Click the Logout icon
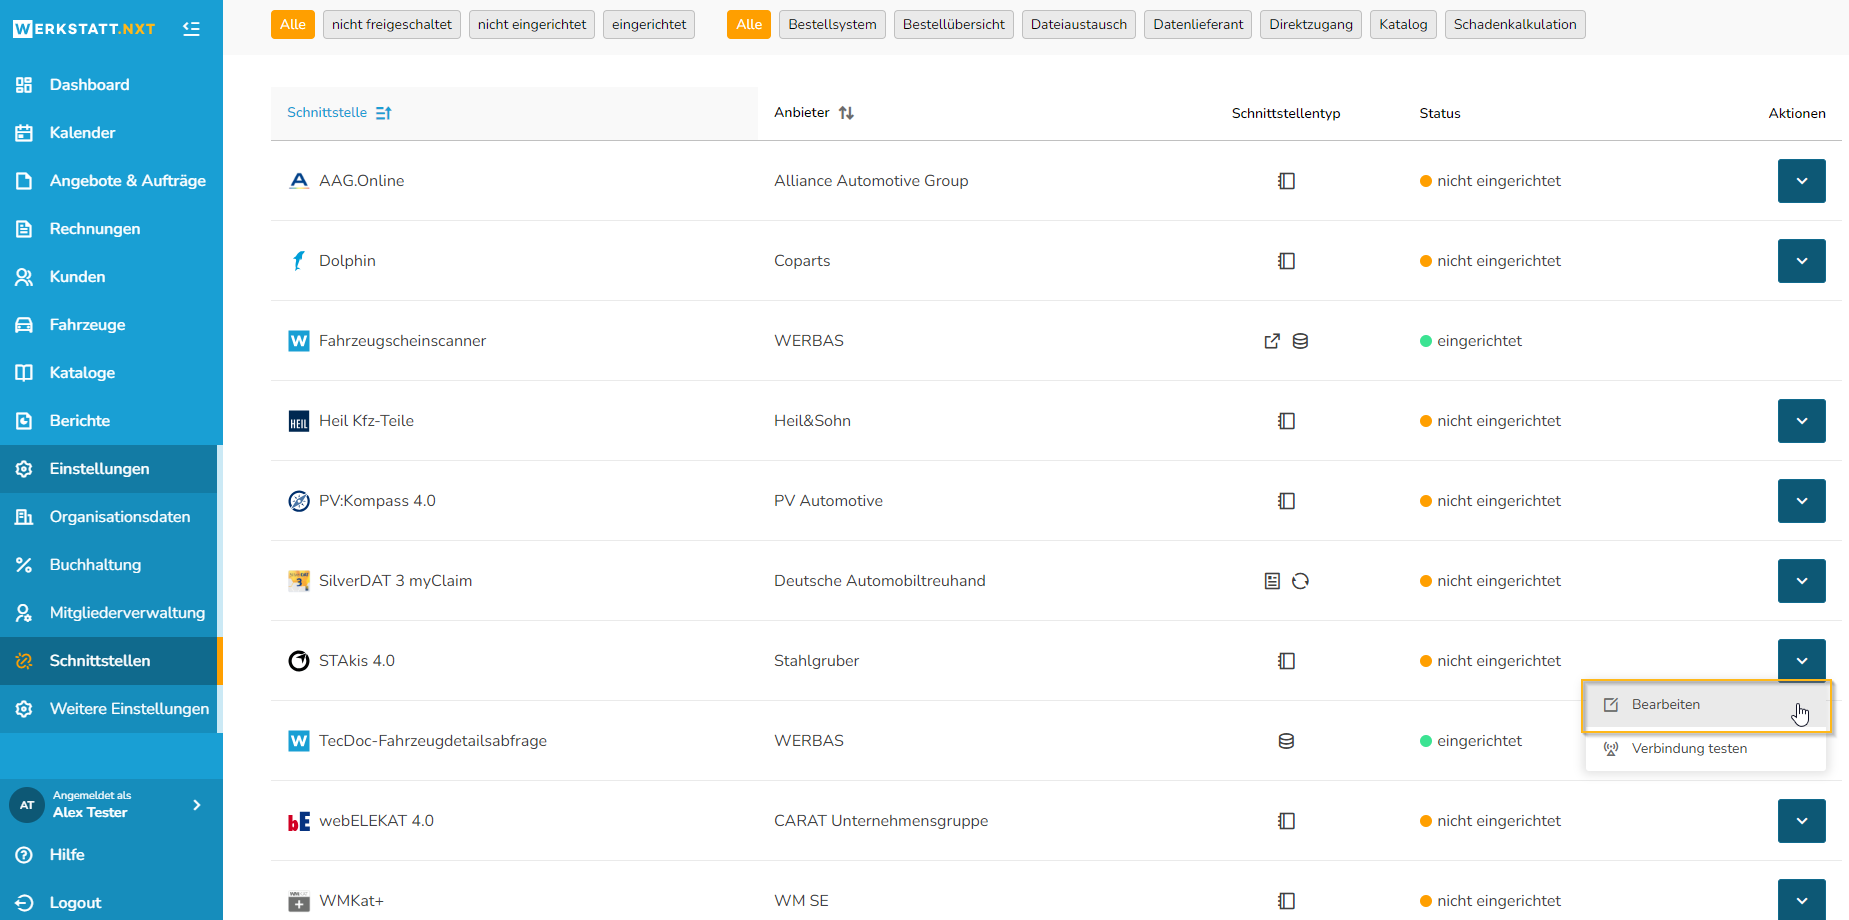 (24, 903)
